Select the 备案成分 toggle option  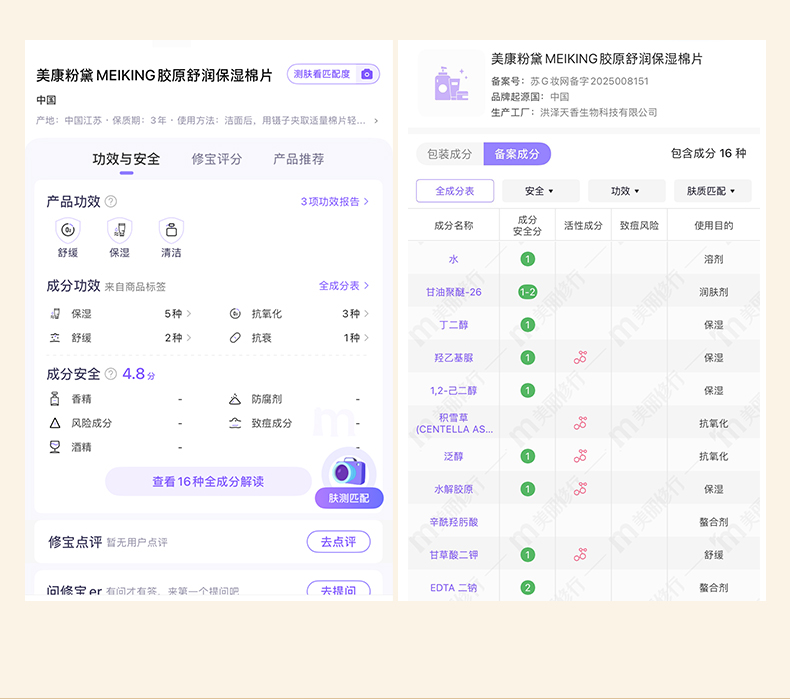pyautogui.click(x=517, y=154)
